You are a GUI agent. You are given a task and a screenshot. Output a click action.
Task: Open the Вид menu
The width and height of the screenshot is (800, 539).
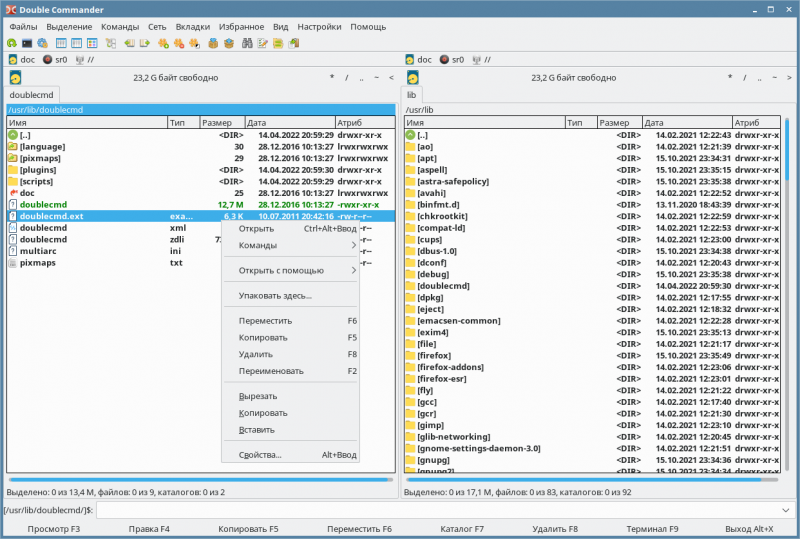[280, 27]
